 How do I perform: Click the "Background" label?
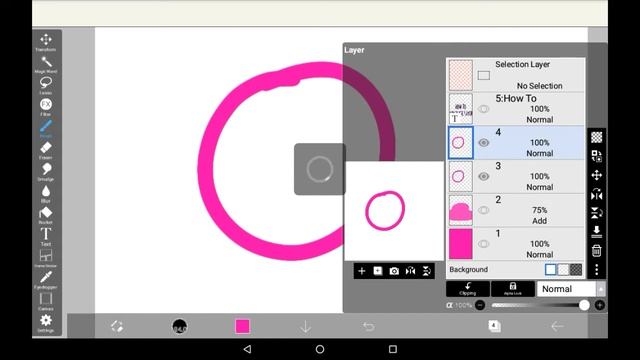(469, 269)
